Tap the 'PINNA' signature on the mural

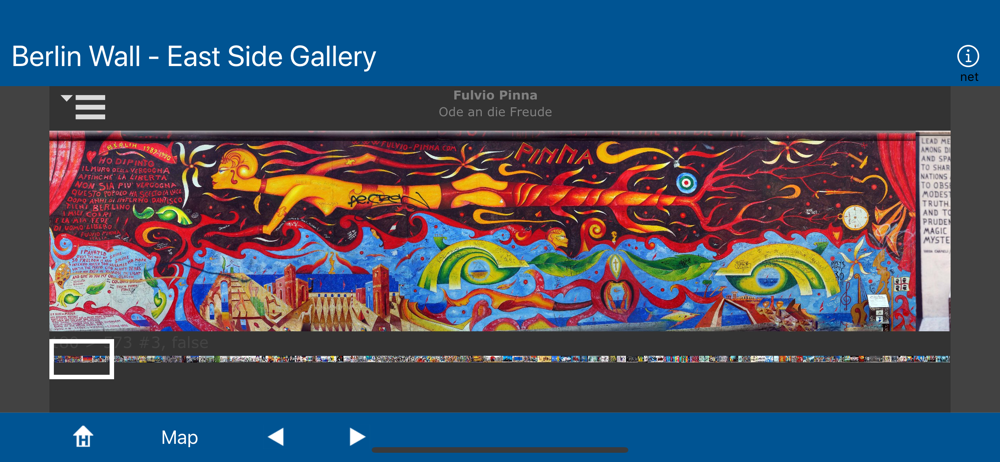551,153
